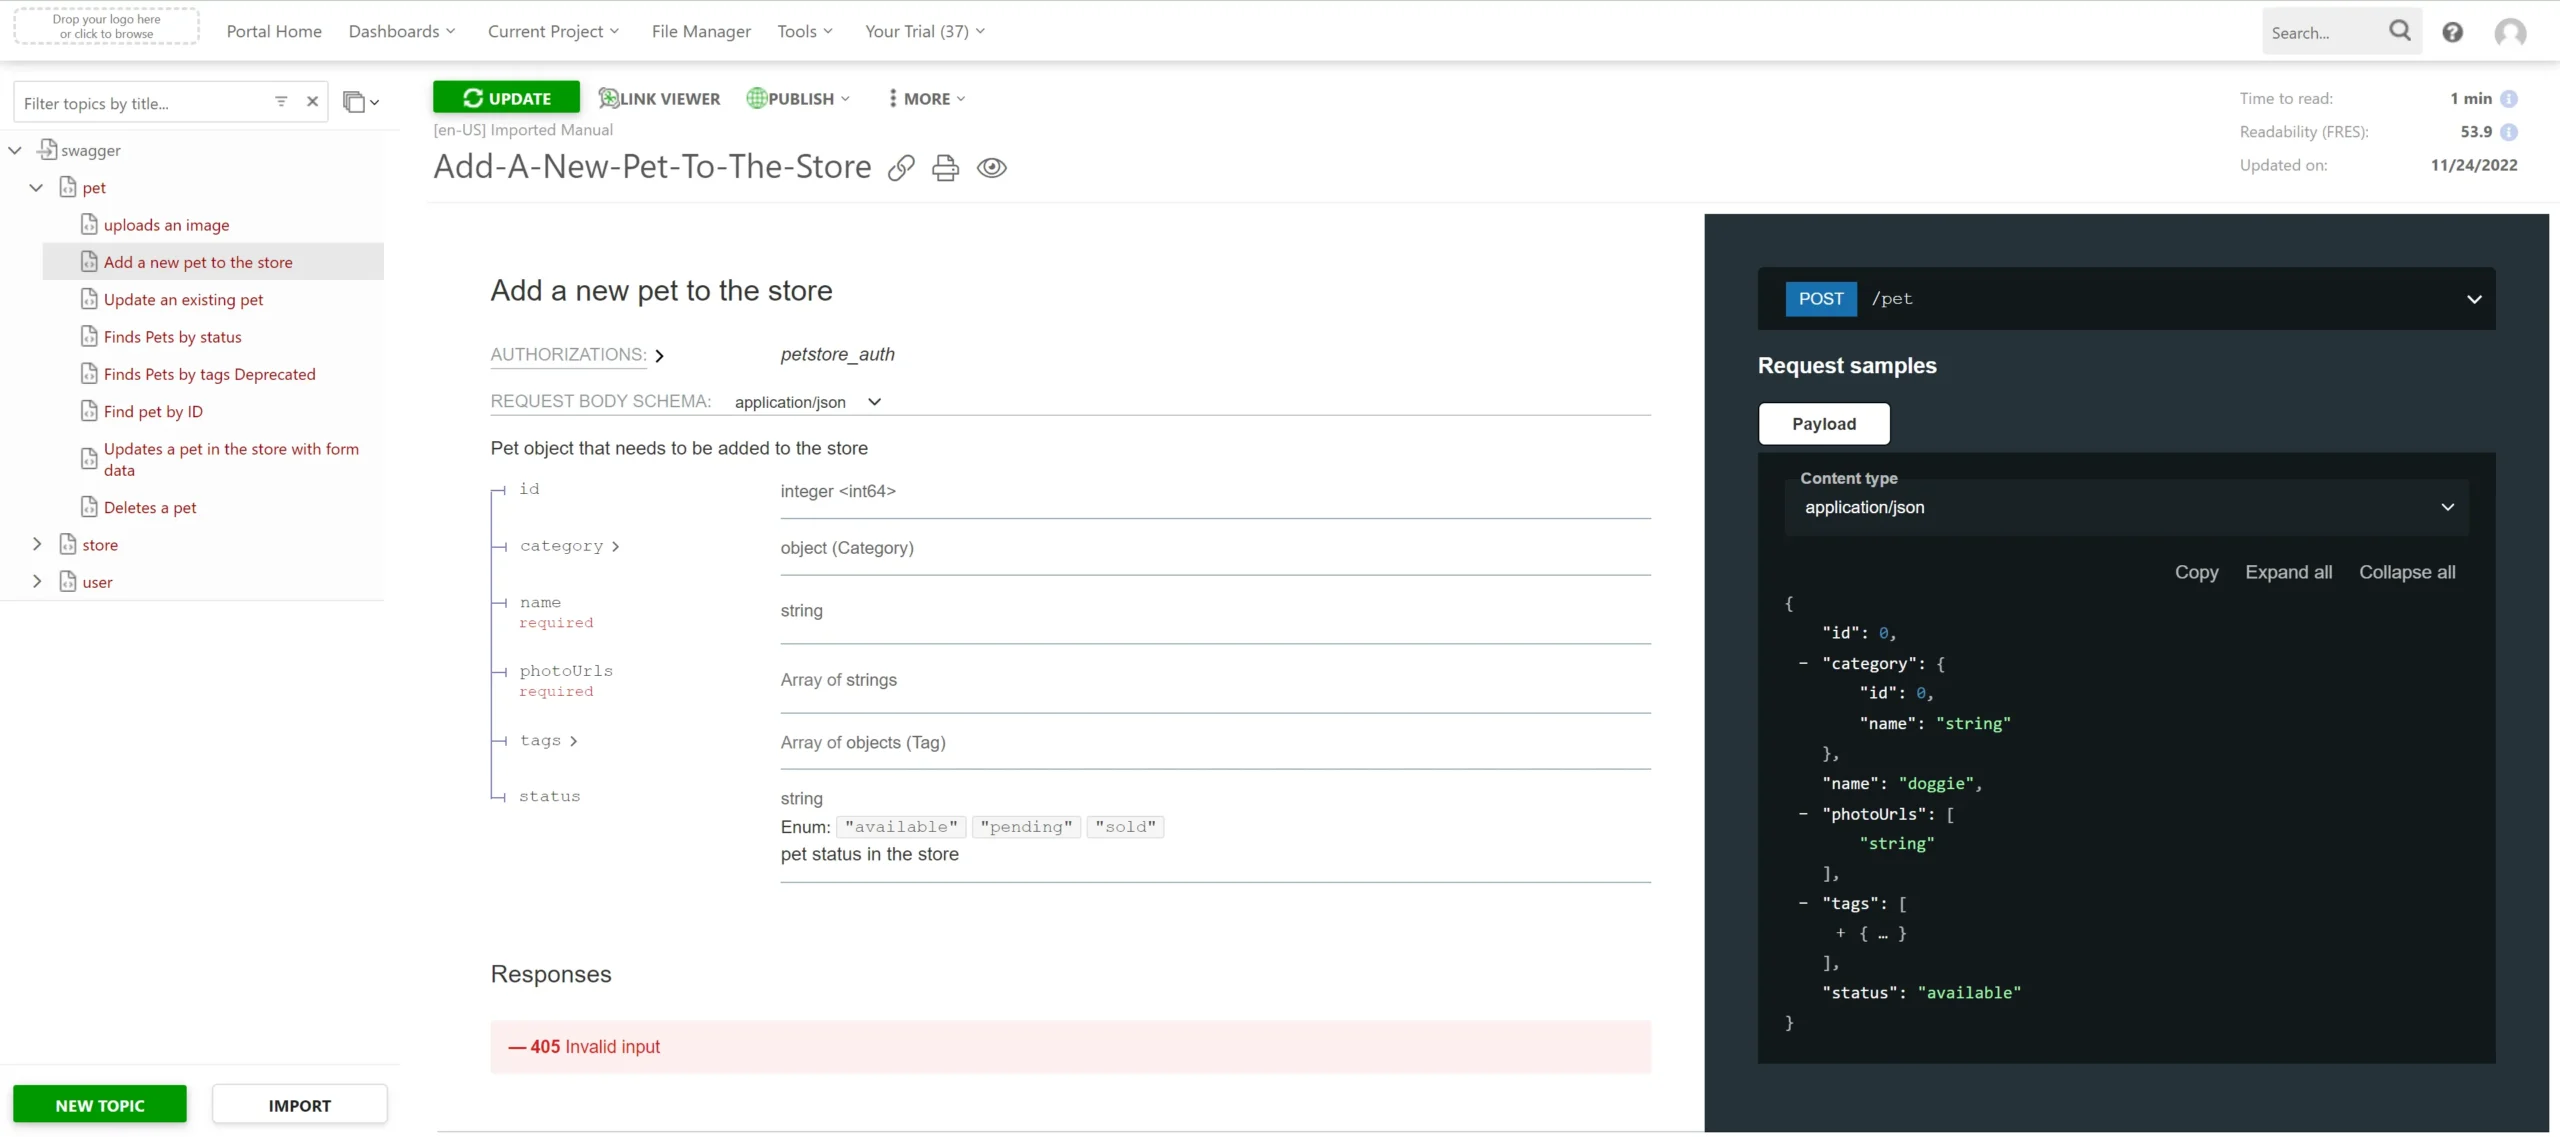Click the Time to read info icon

(x=2511, y=98)
